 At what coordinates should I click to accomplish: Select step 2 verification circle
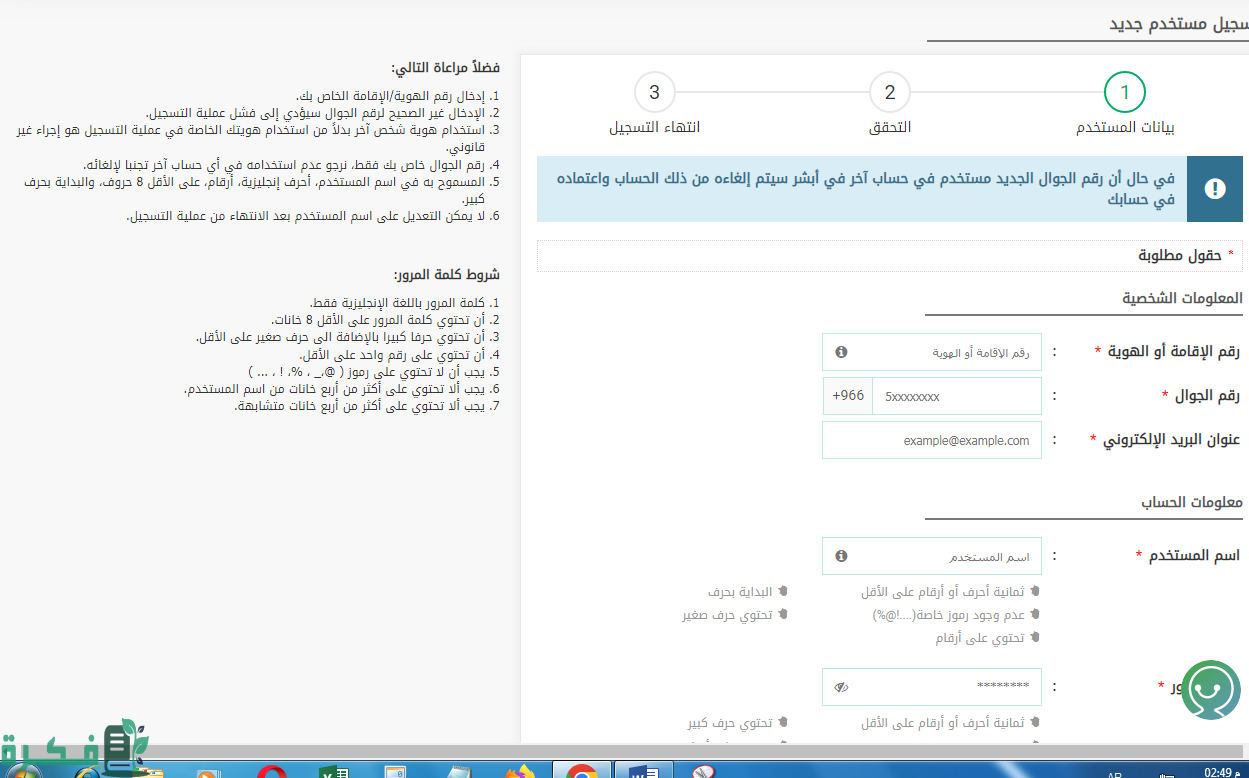(889, 93)
